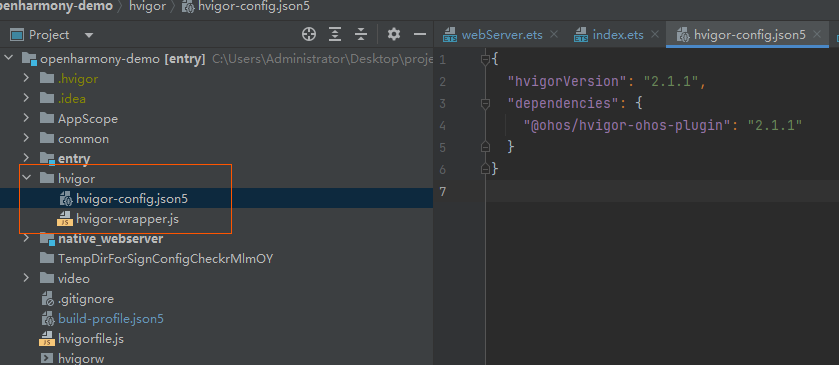Select hvigorfile.js in the tree
The width and height of the screenshot is (839, 365).
tap(91, 339)
